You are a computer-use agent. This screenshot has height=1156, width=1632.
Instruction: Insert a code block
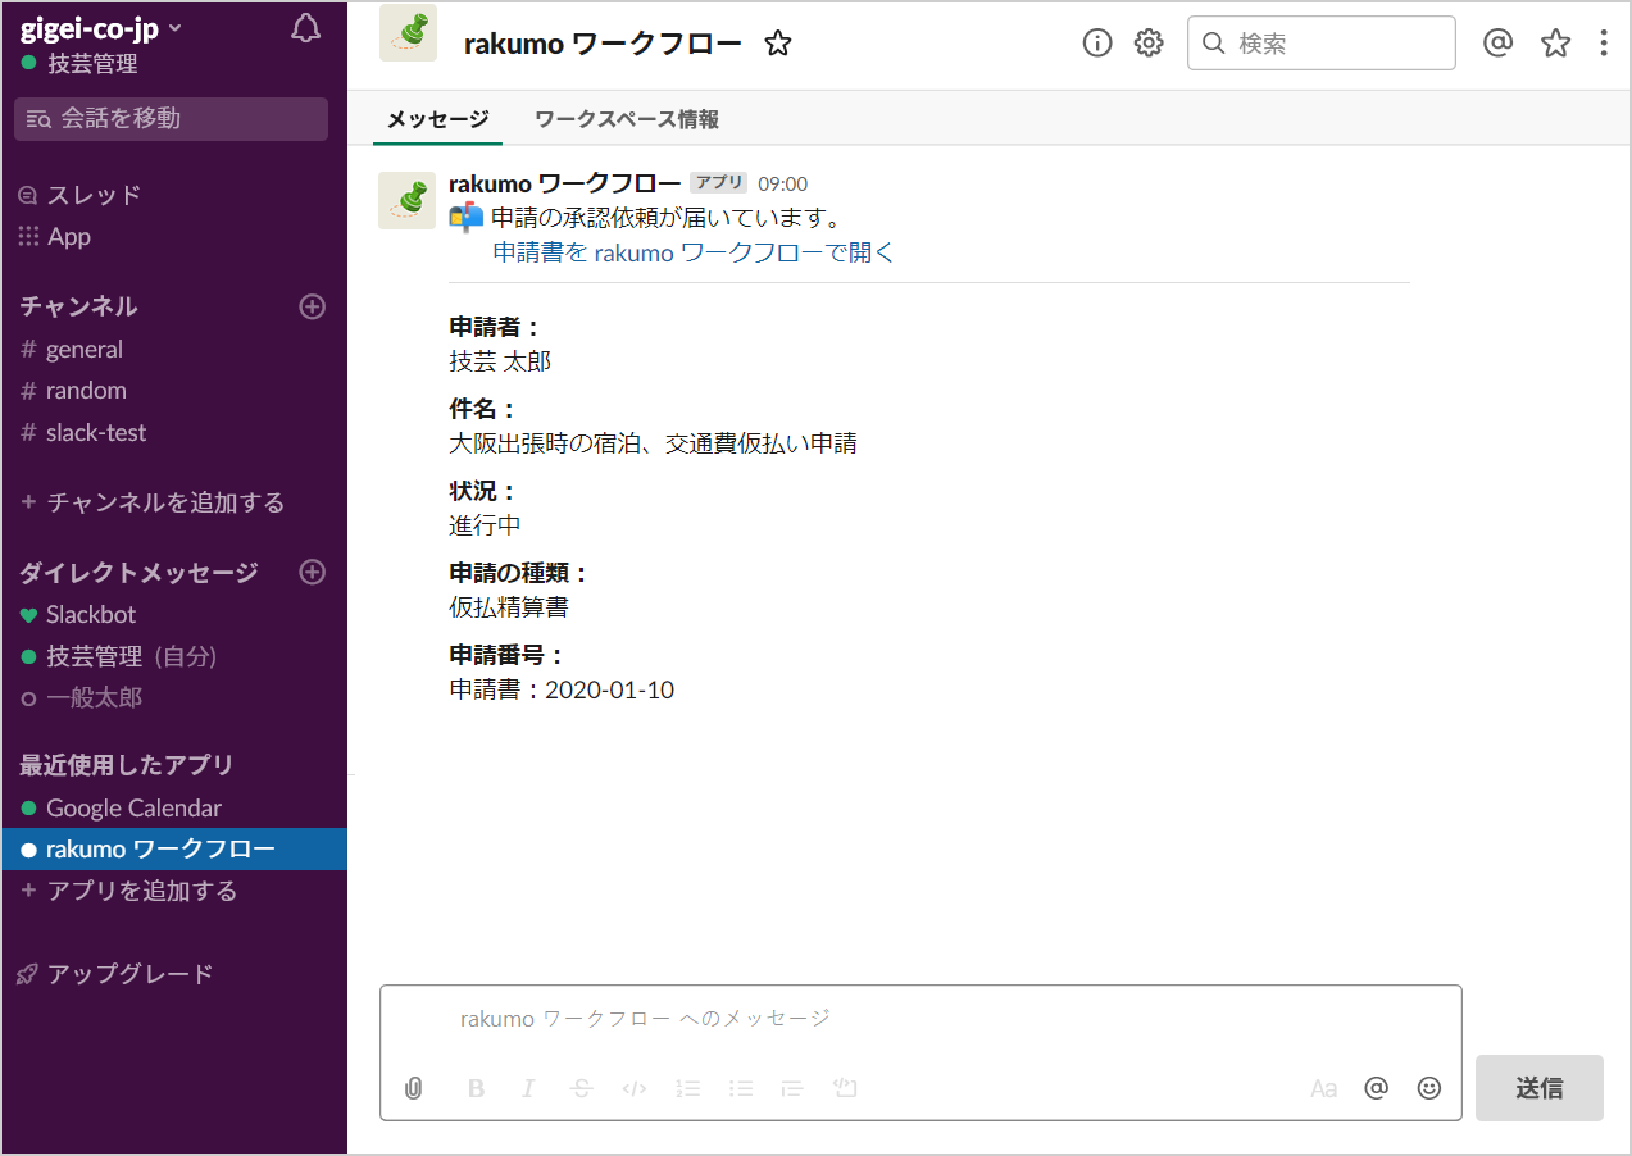click(x=845, y=1088)
